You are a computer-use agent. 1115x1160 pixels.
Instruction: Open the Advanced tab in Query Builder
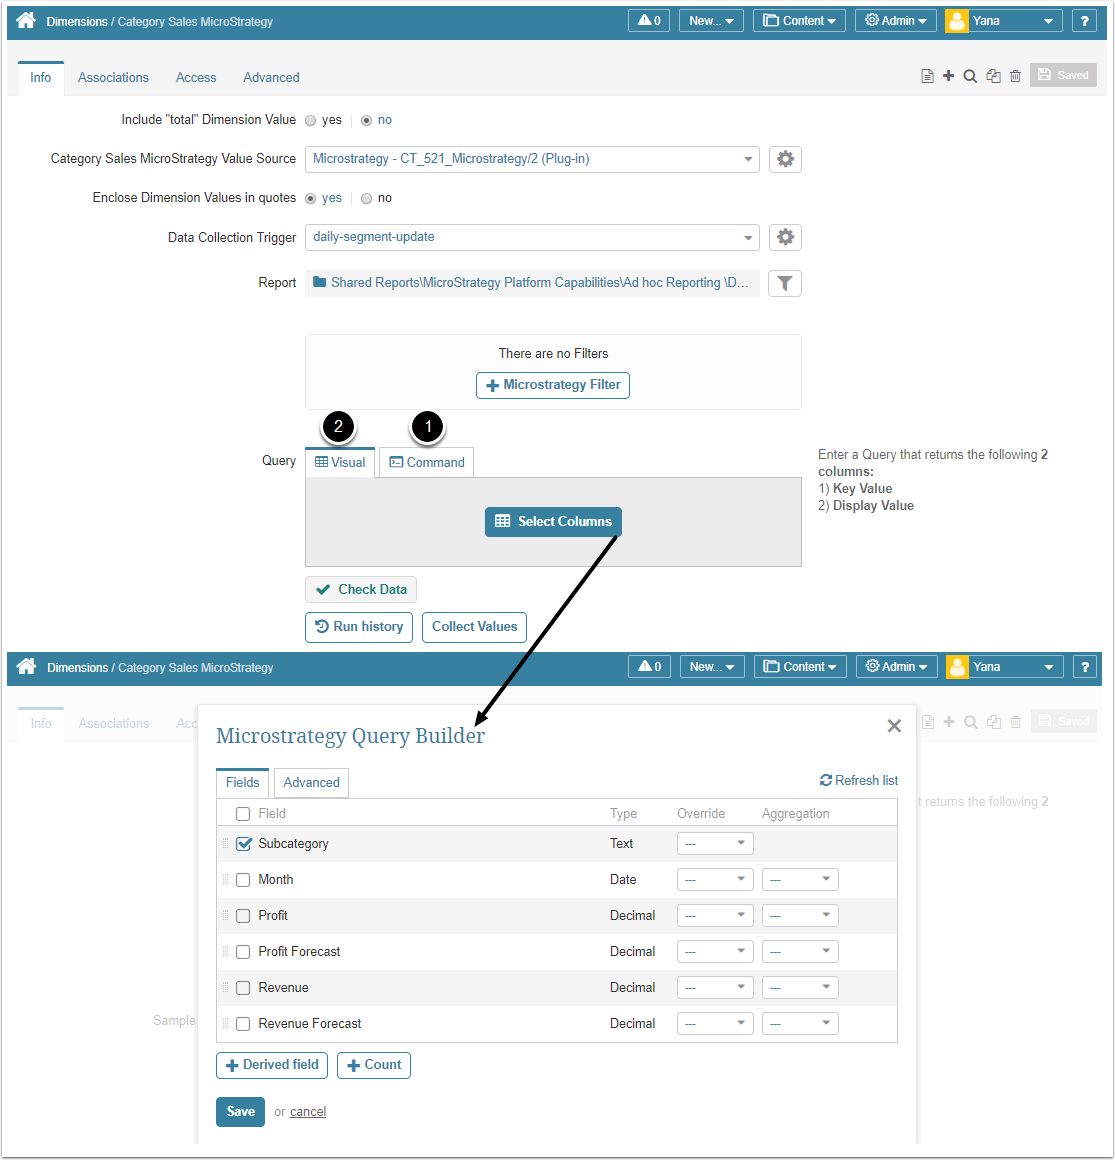[311, 783]
